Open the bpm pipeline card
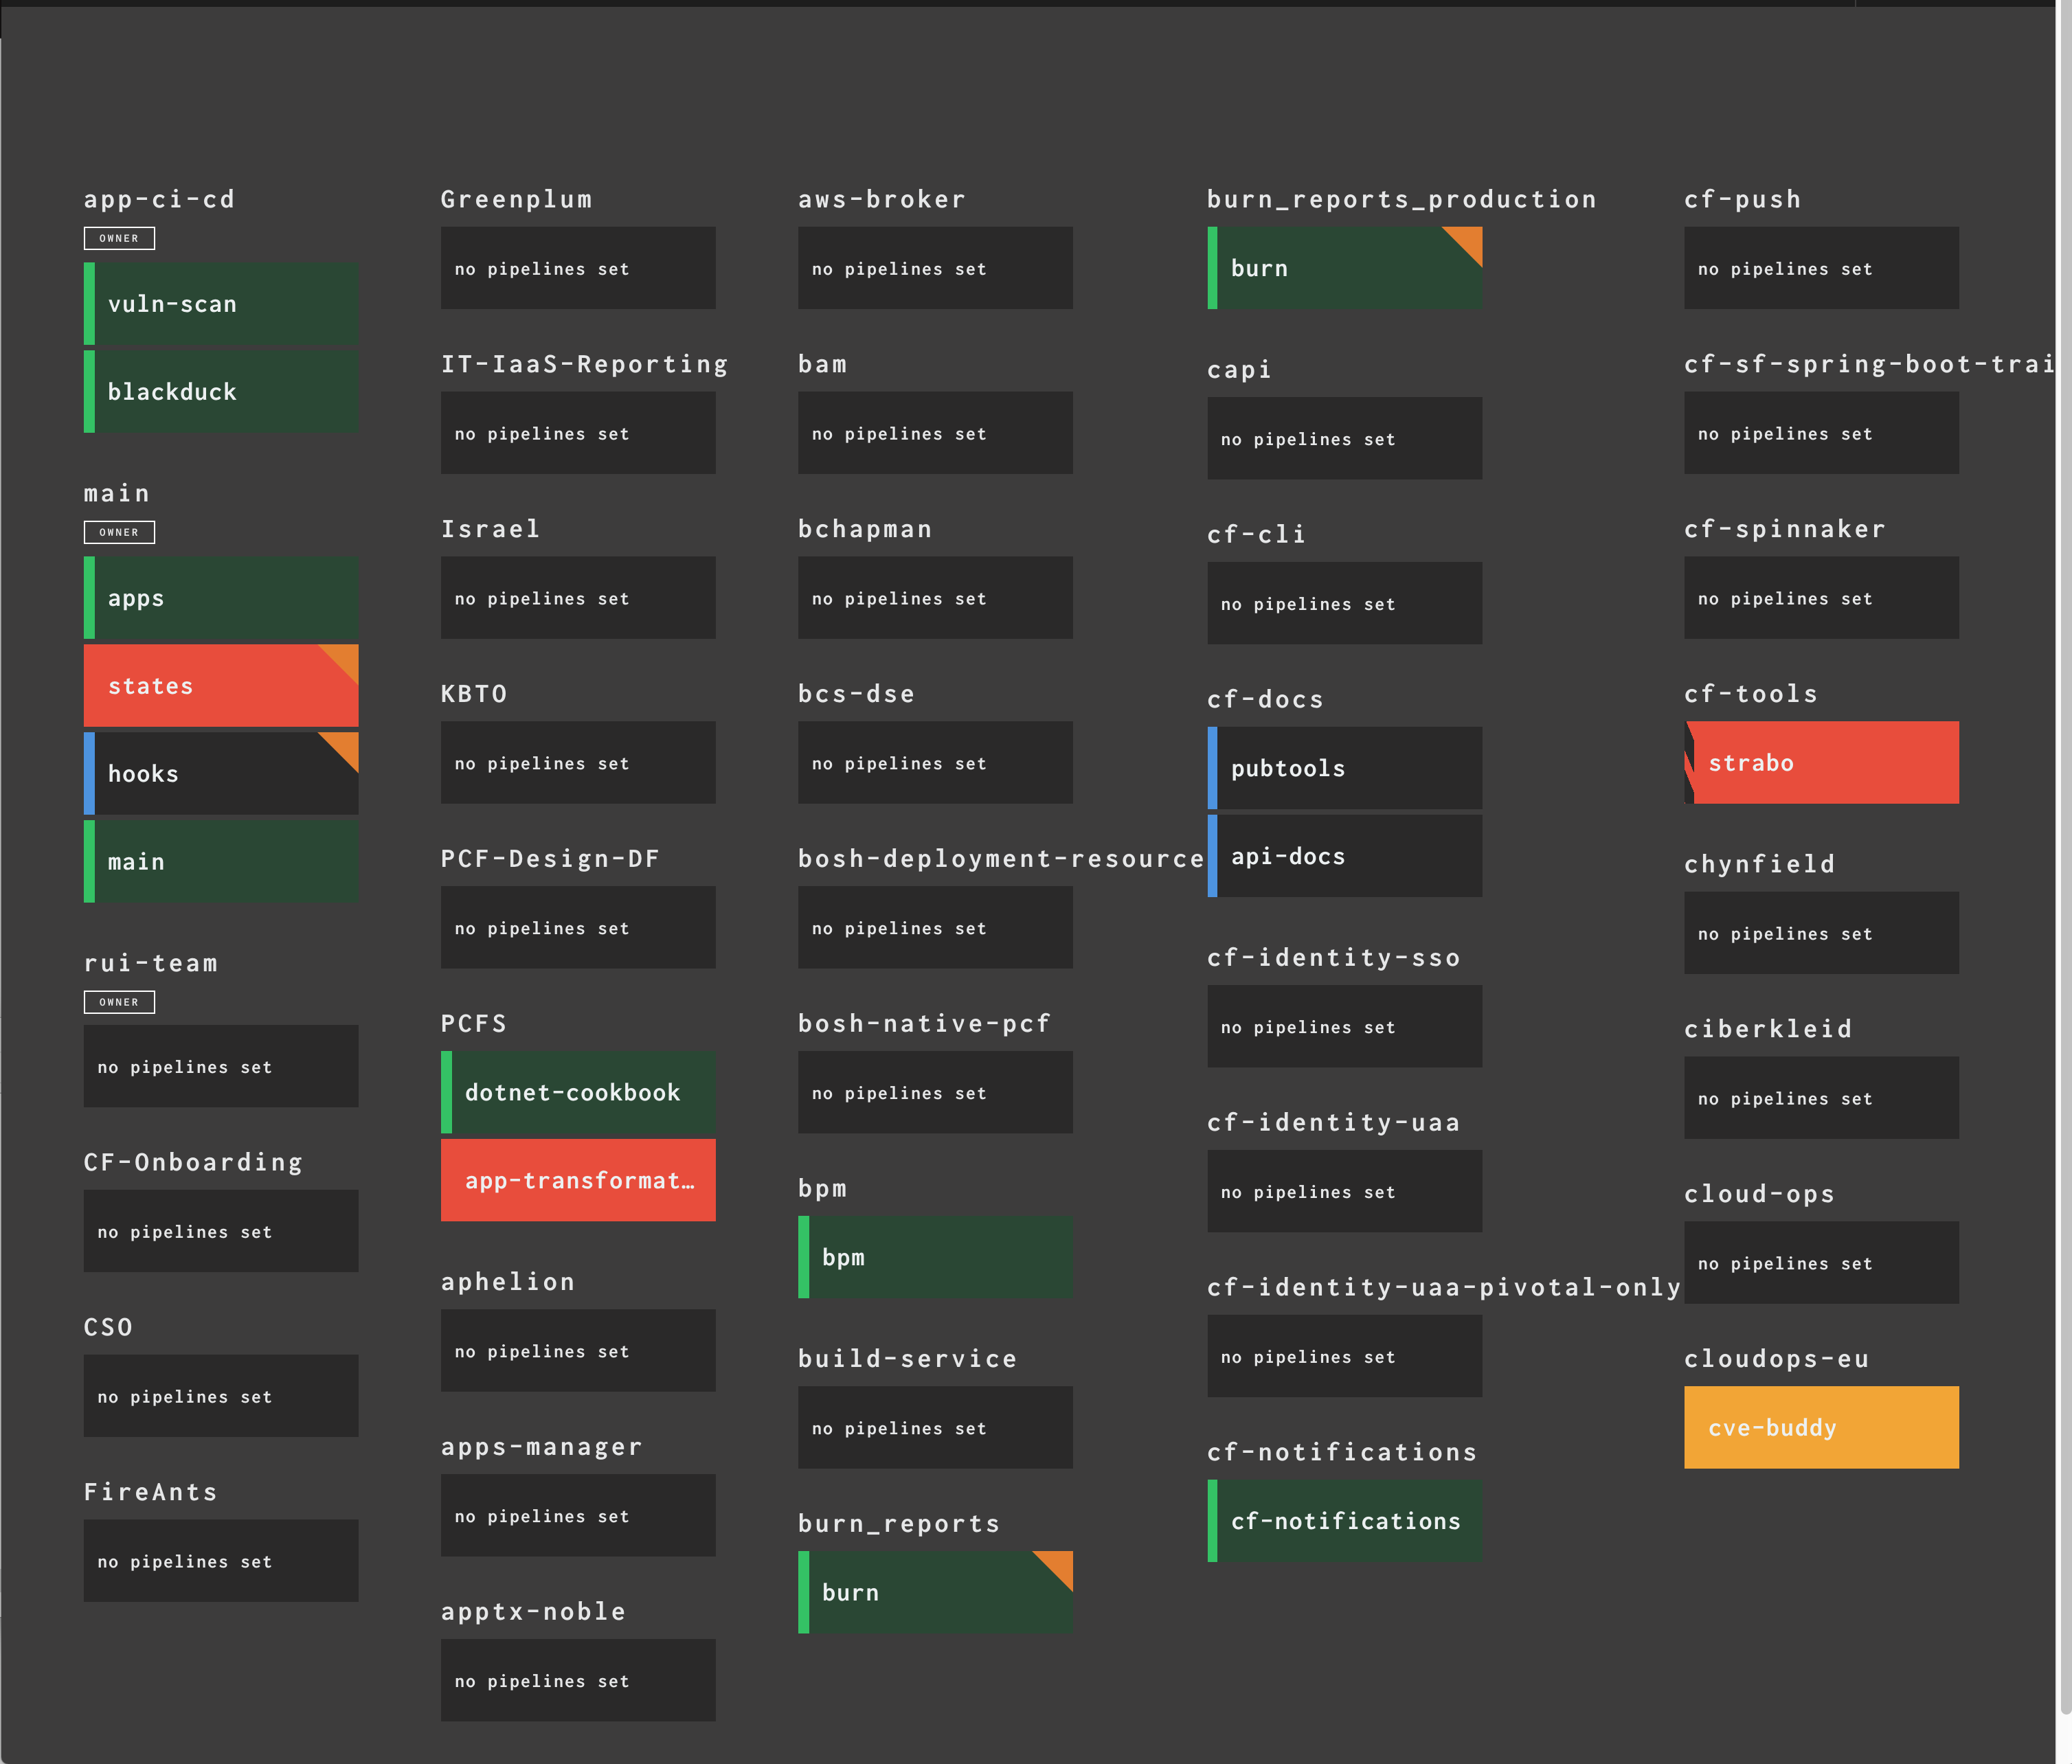2072x1764 pixels. pyautogui.click(x=934, y=1257)
